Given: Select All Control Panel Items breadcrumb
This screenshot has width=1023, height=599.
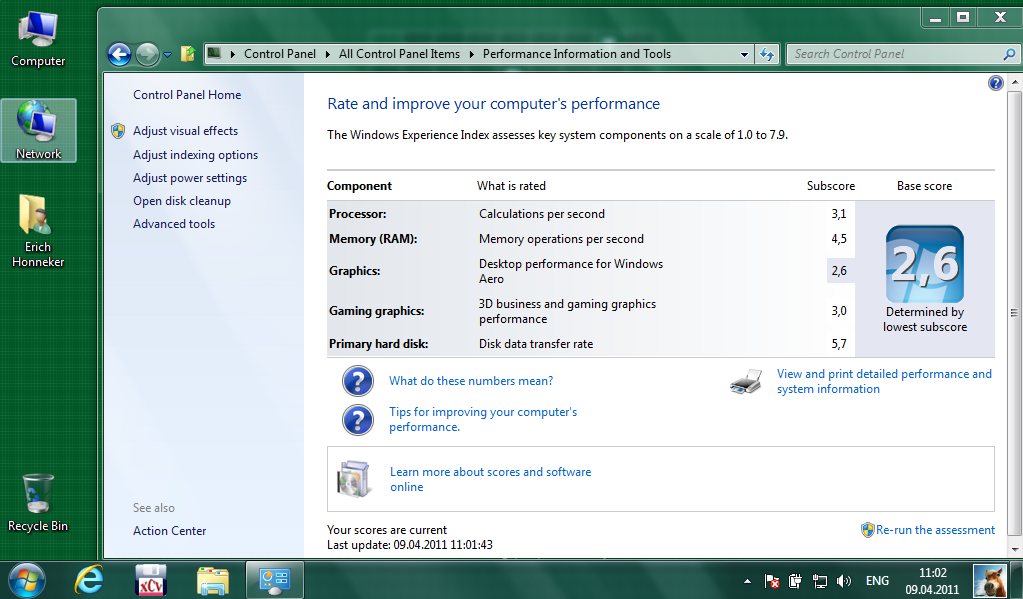Looking at the screenshot, I should pyautogui.click(x=399, y=54).
